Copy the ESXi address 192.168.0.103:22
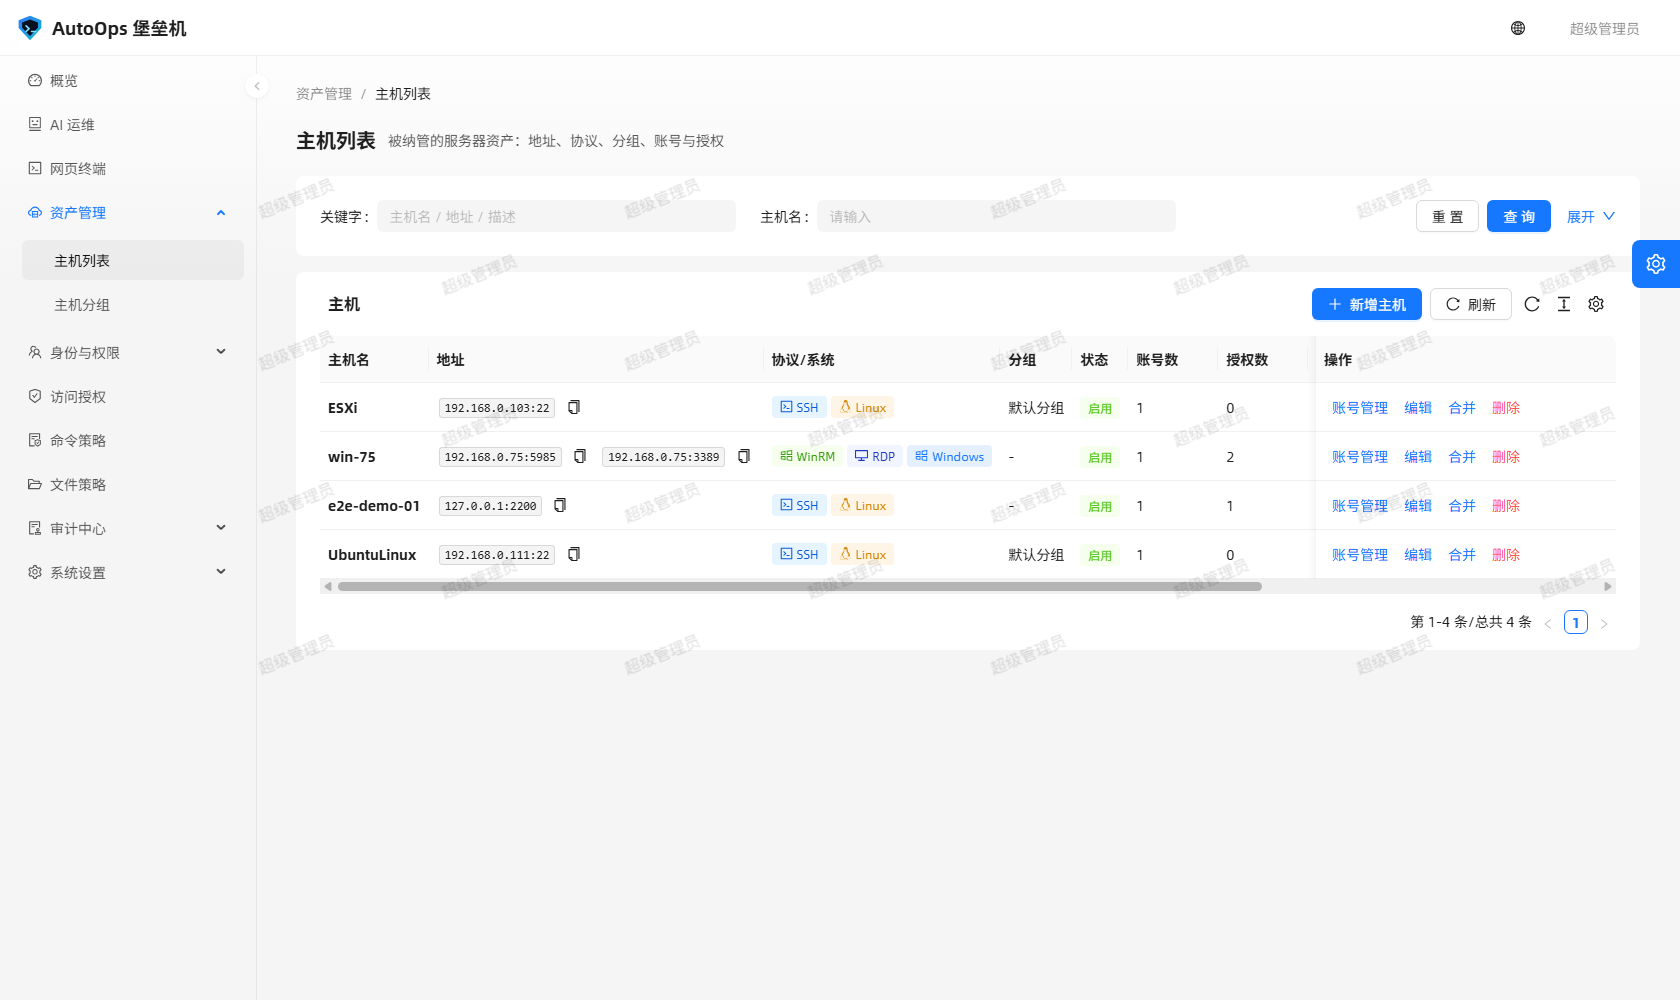This screenshot has height=1000, width=1680. pos(574,407)
